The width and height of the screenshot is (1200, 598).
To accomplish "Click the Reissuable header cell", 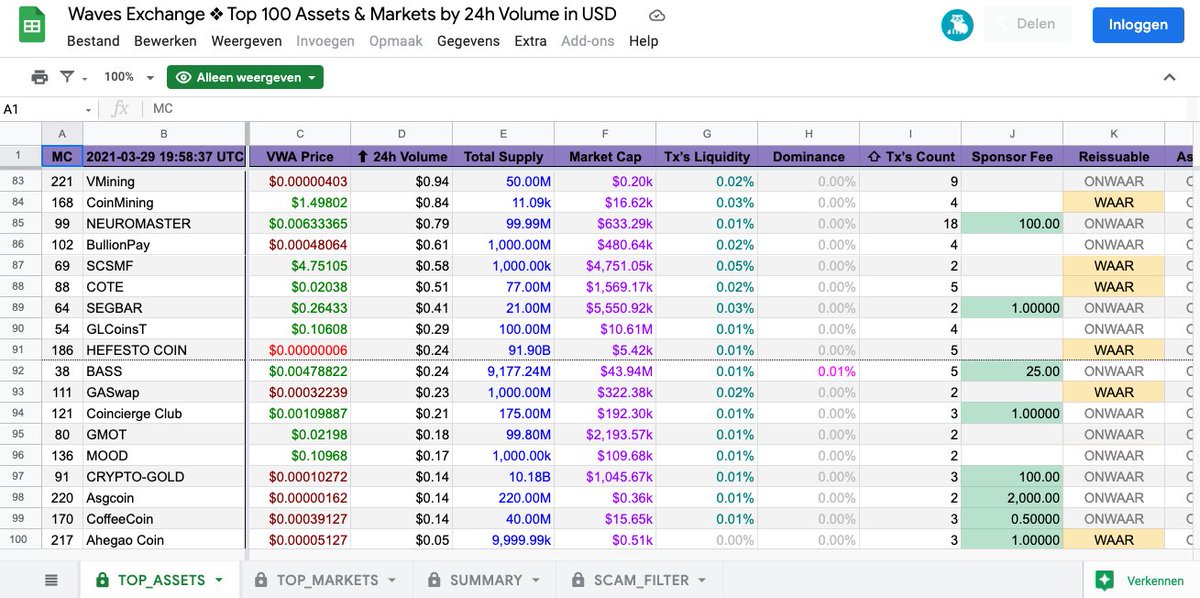I will click(1114, 156).
